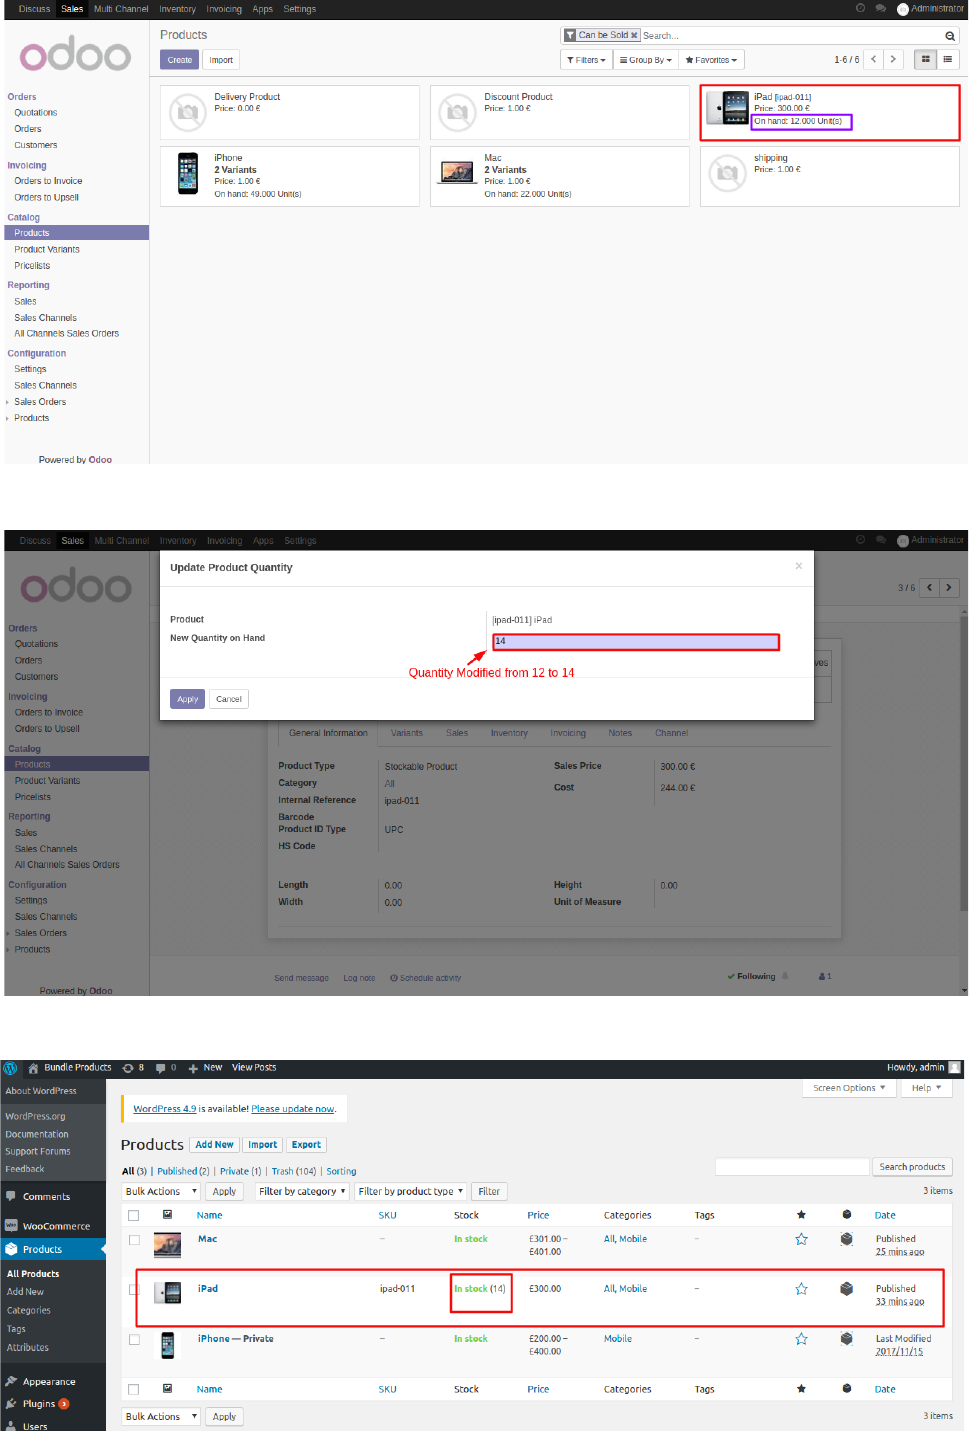Image resolution: width=969 pixels, height=1431 pixels.
Task: Tick the select-all checkbox in the table footer
Action: coord(134,1389)
